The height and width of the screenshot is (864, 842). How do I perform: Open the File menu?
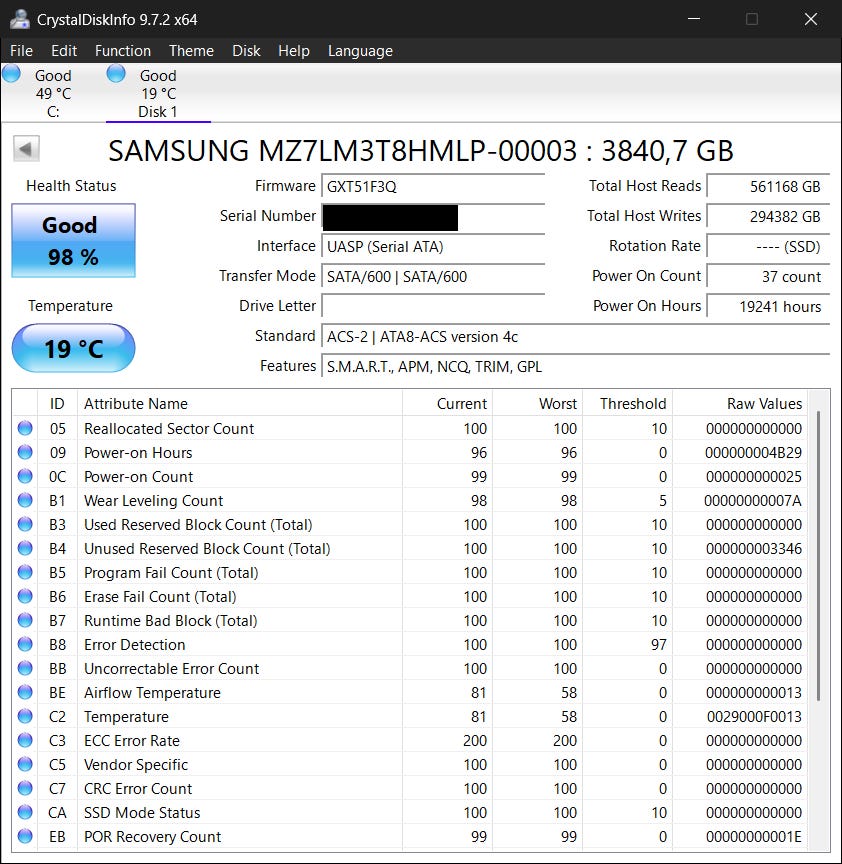(x=21, y=51)
